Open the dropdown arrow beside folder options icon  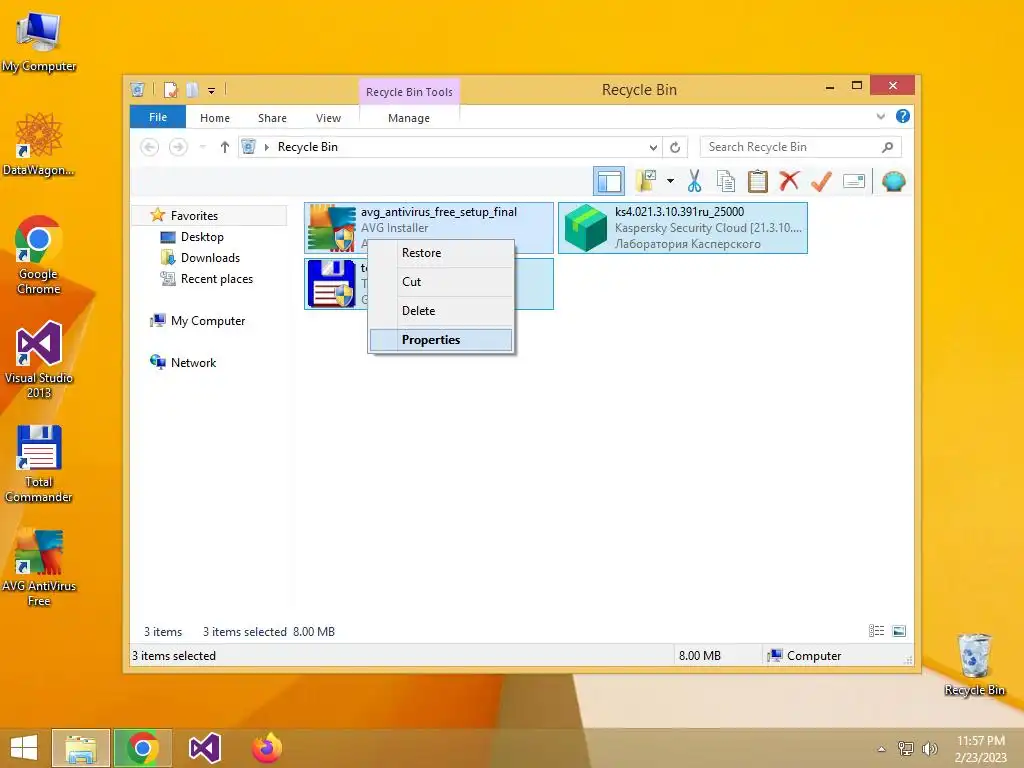pos(670,181)
